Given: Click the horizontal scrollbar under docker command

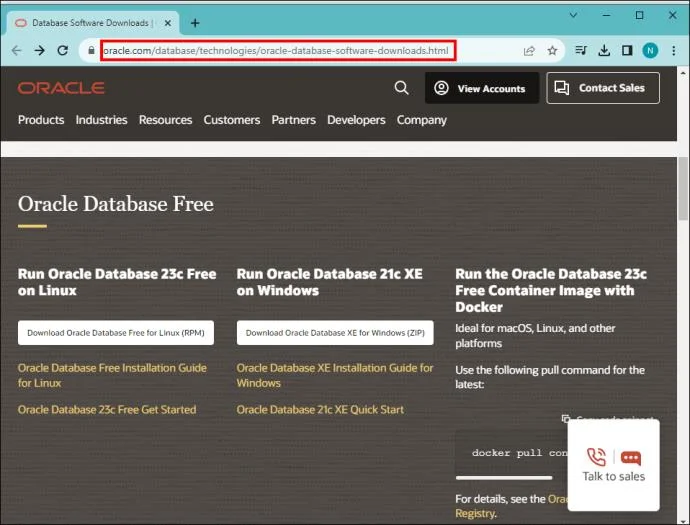Looking at the screenshot, I should point(504,477).
